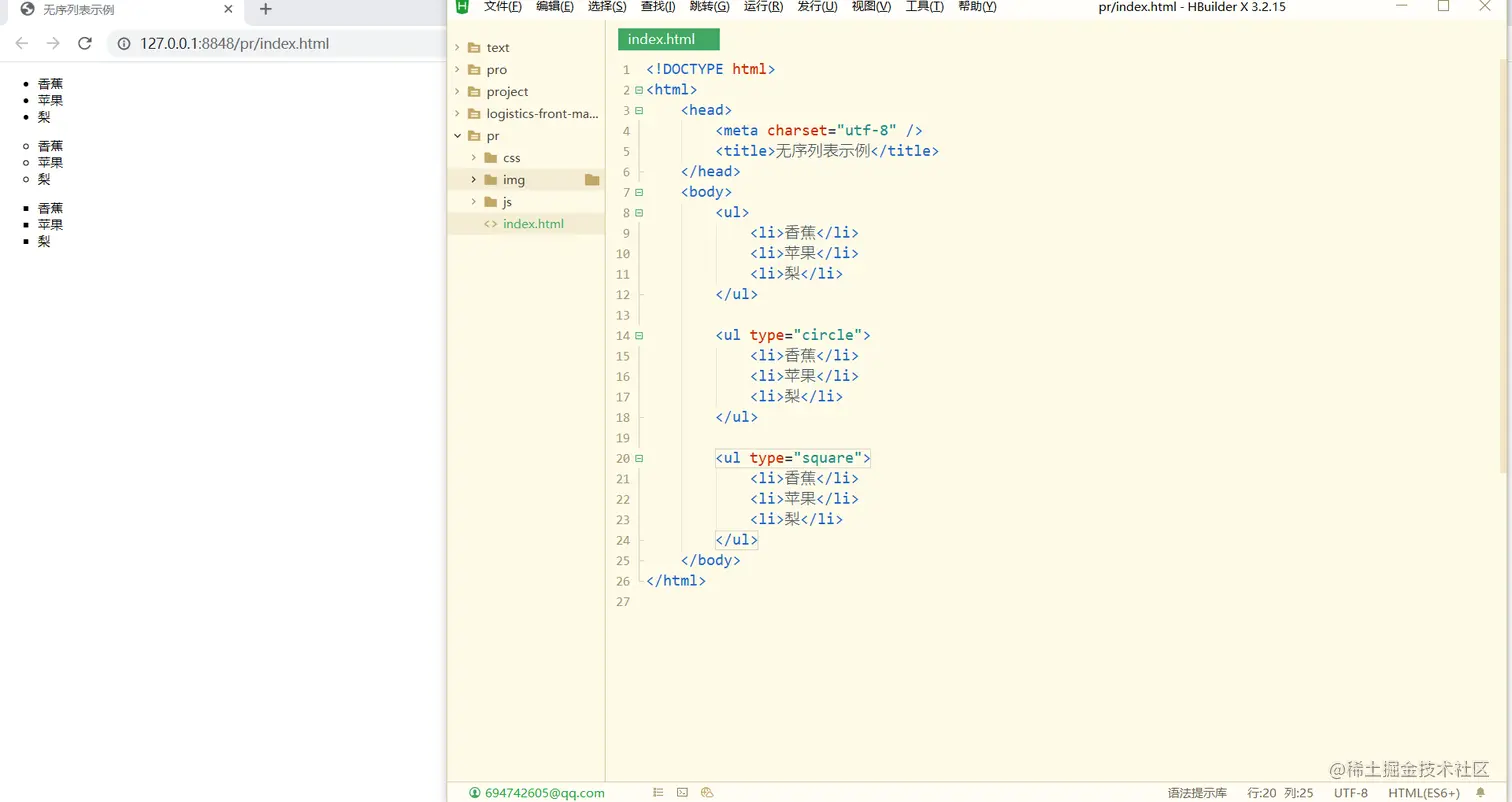Switch to the index.html editor tab
The image size is (1512, 802).
click(668, 39)
